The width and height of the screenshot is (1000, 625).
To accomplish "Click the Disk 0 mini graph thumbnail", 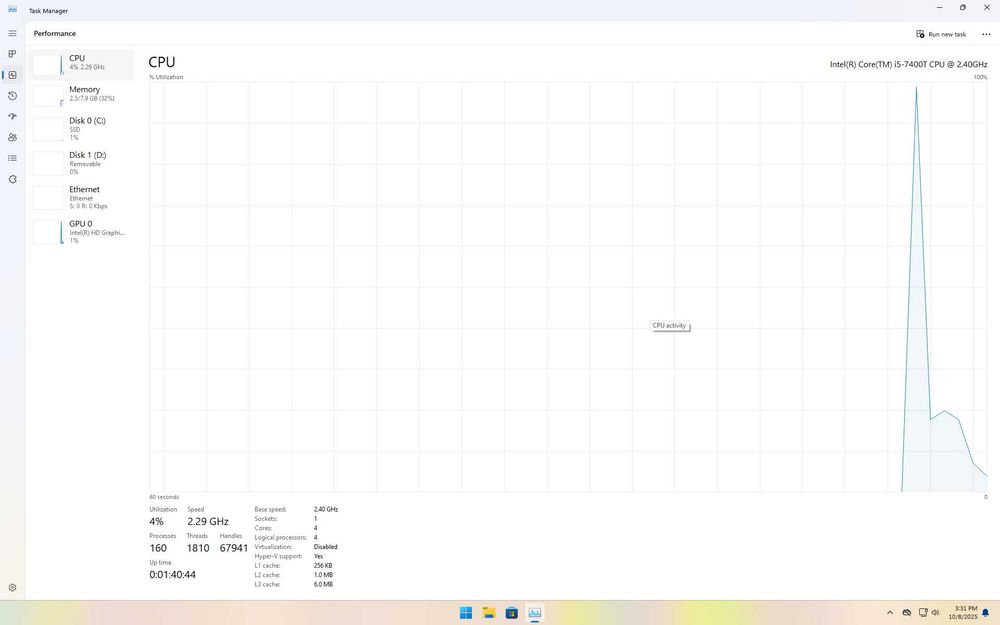I will [48, 129].
